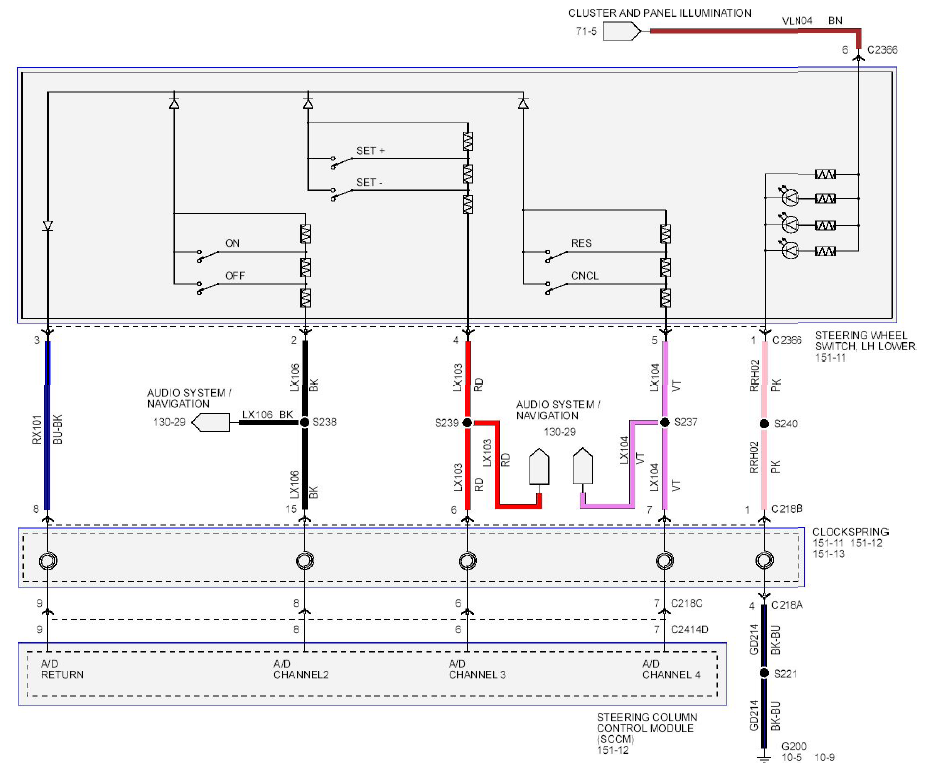Click the A/D CHANNEL 4 pin label
The image size is (926, 772).
pos(671,669)
